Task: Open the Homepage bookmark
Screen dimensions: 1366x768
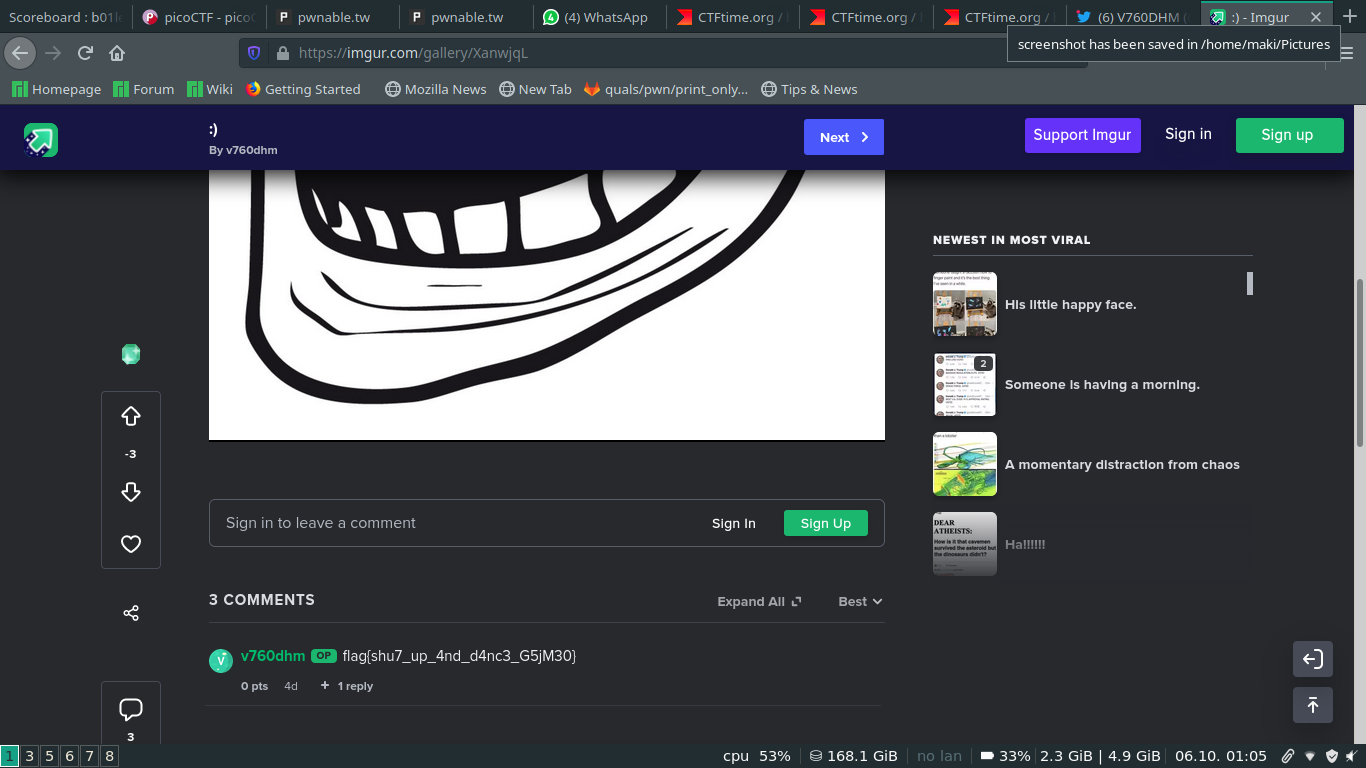Action: (x=57, y=89)
